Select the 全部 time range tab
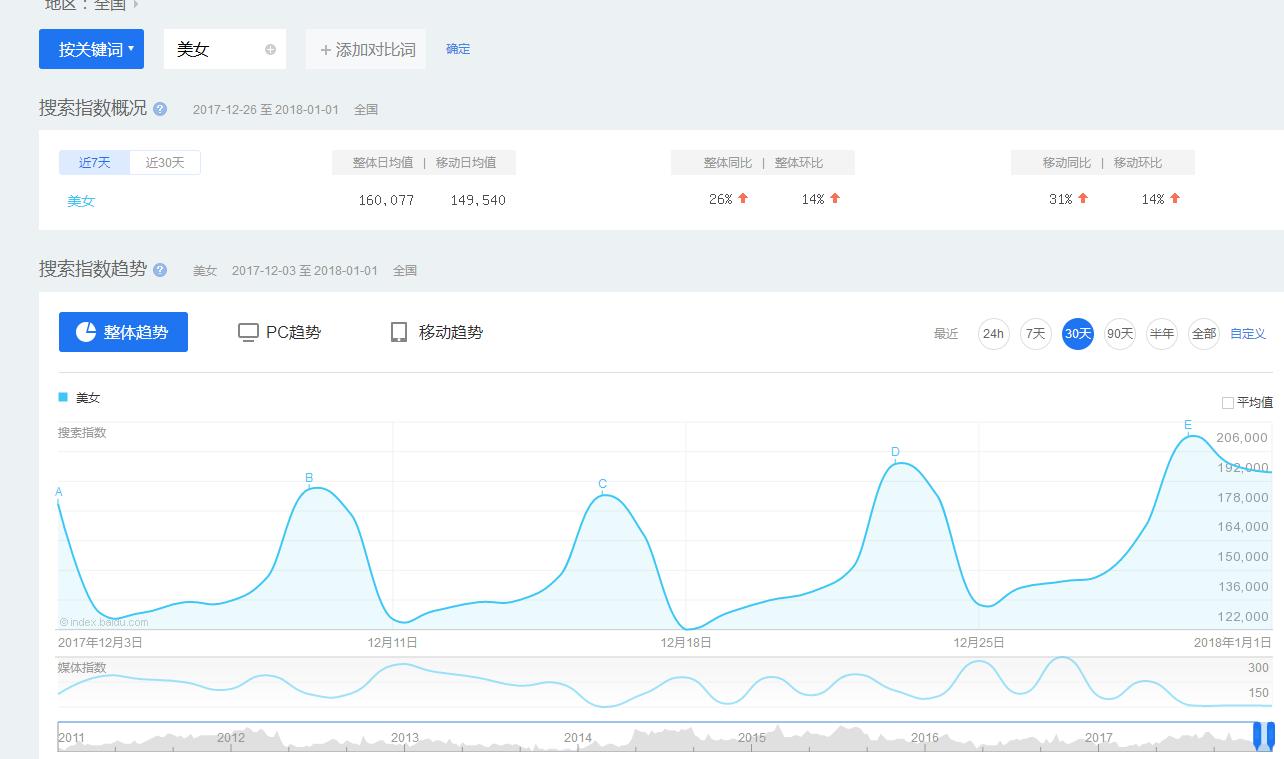1284x759 pixels. (x=1203, y=333)
